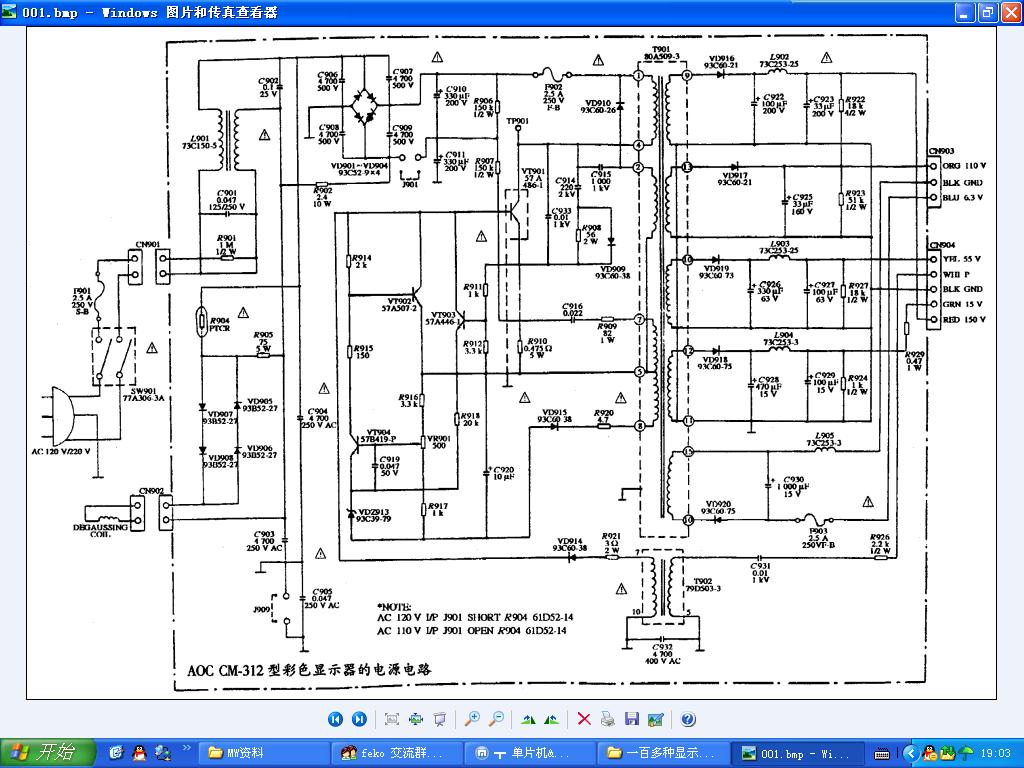The height and width of the screenshot is (768, 1024).
Task: Switch to the 单片机 taskbar window
Action: [532, 753]
